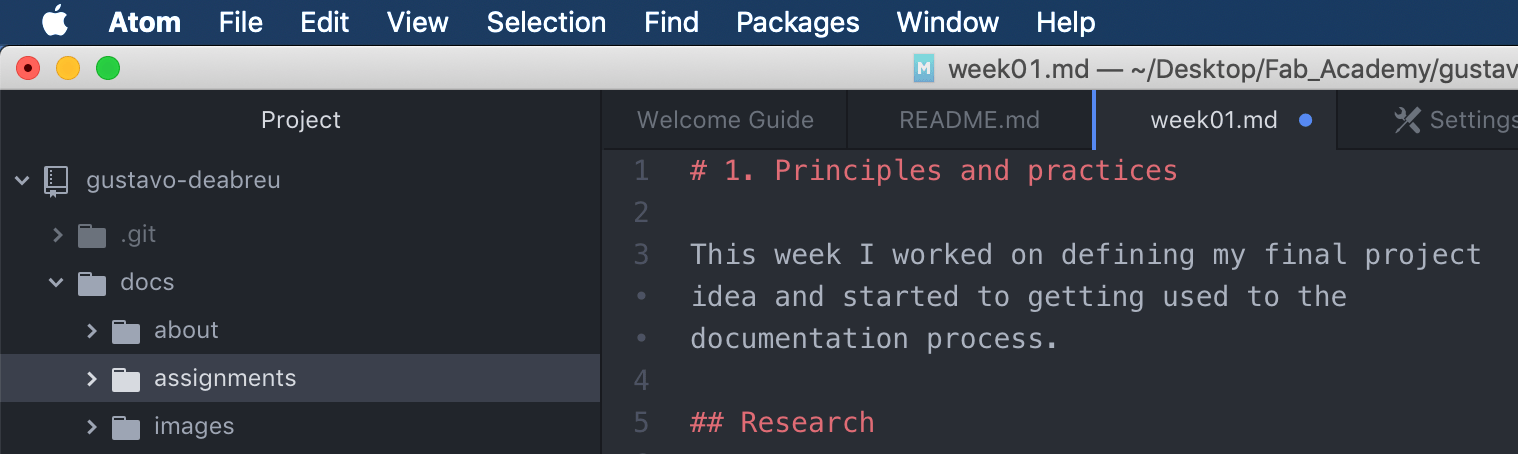Select the docs folder label
Image resolution: width=1518 pixels, height=454 pixels.
147,283
